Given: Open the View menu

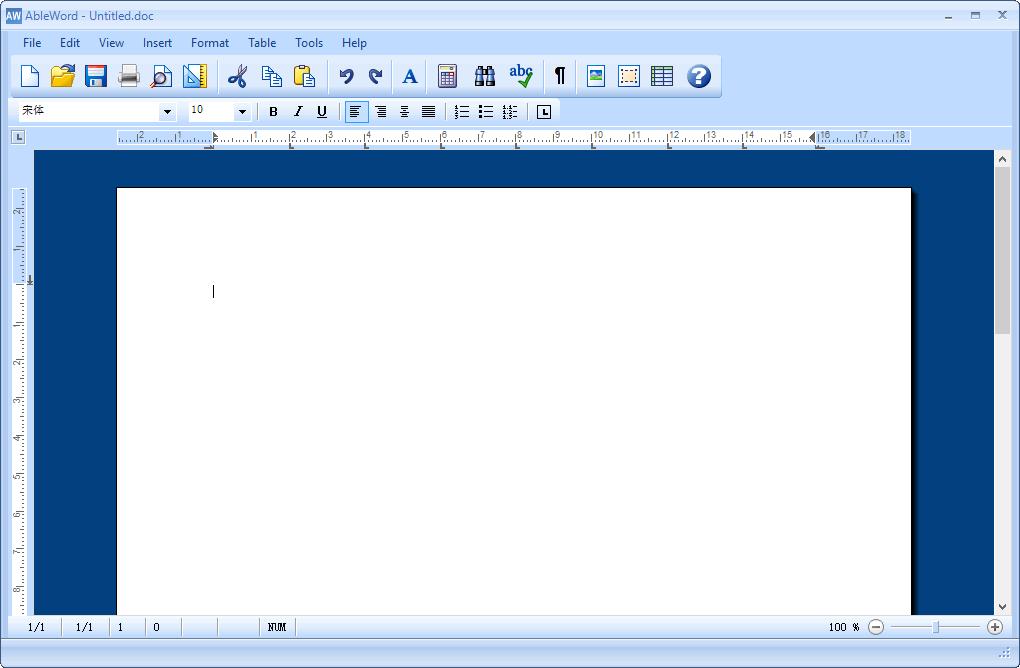Looking at the screenshot, I should tap(111, 43).
